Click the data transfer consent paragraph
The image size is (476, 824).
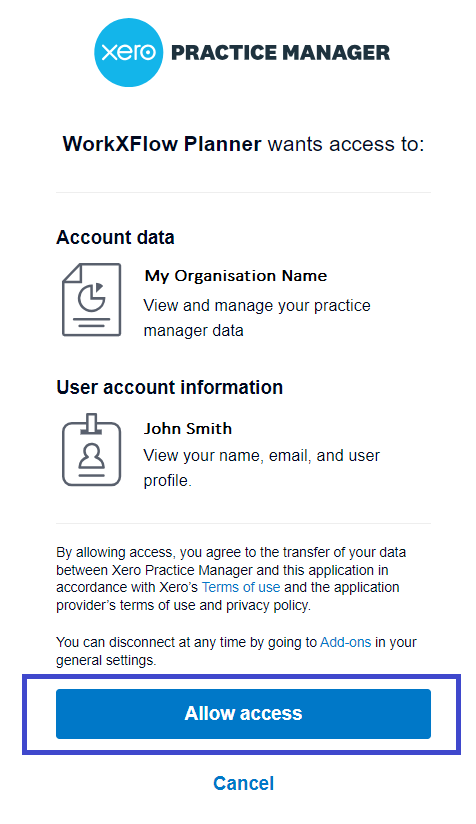point(231,579)
